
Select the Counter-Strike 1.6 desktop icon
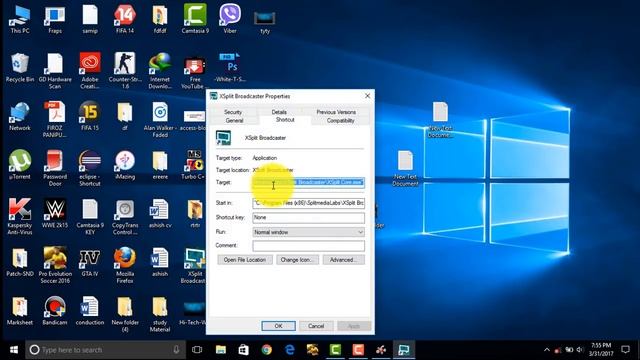pyautogui.click(x=125, y=70)
